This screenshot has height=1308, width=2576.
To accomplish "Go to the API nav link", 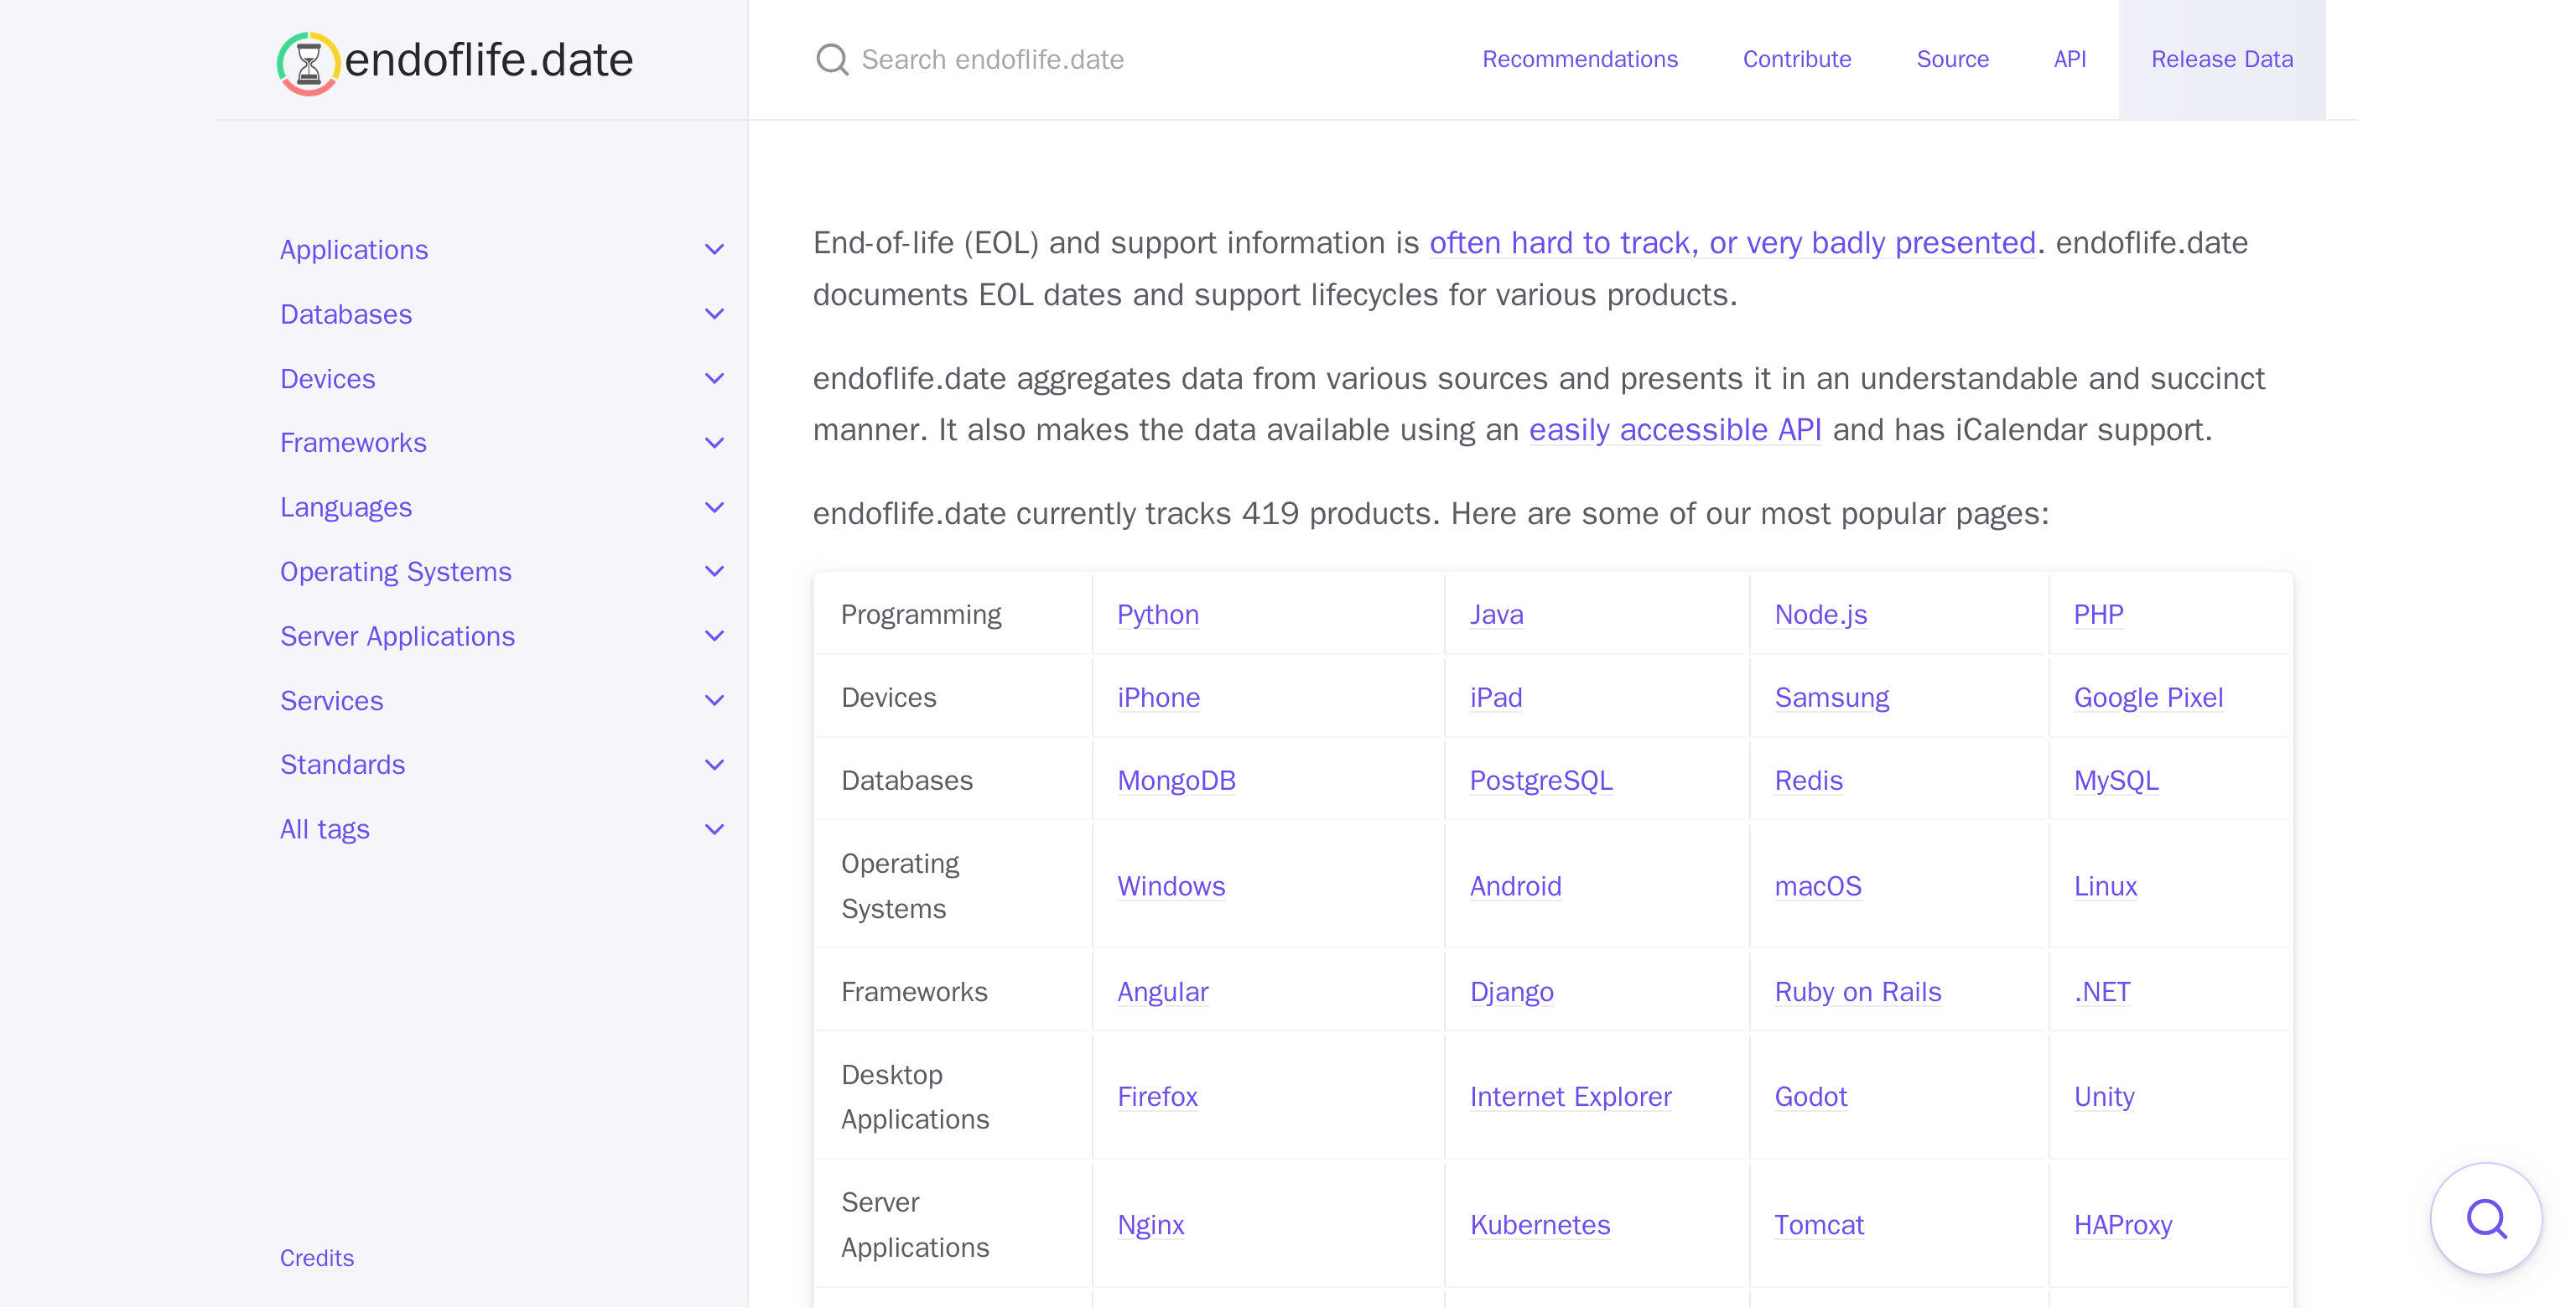I will tap(2069, 60).
